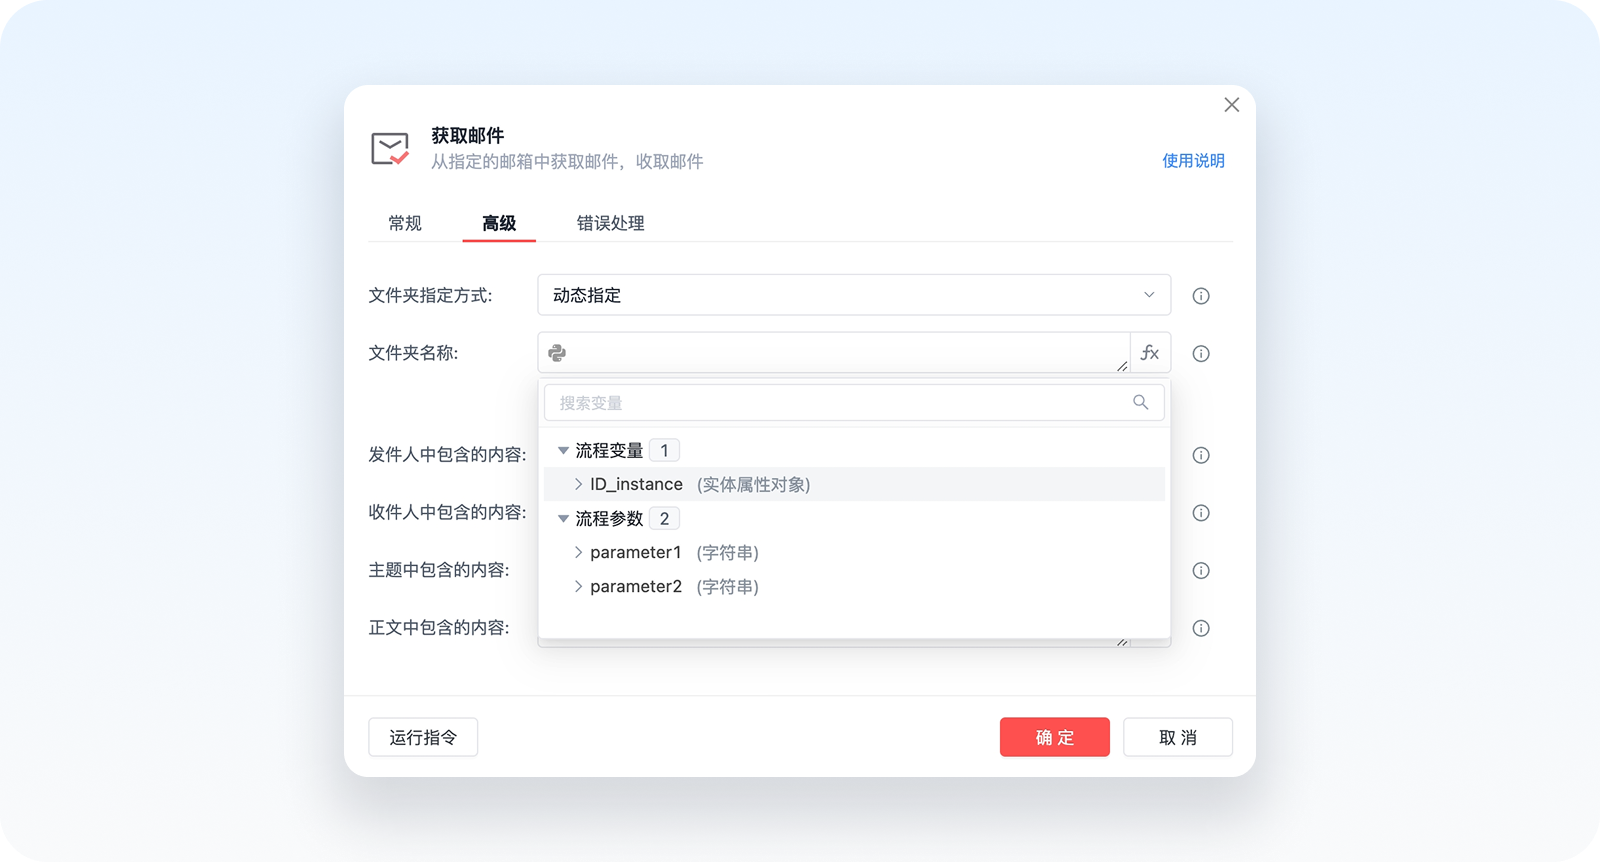Expand the ID_instance variable
This screenshot has width=1600, height=862.
coord(578,484)
